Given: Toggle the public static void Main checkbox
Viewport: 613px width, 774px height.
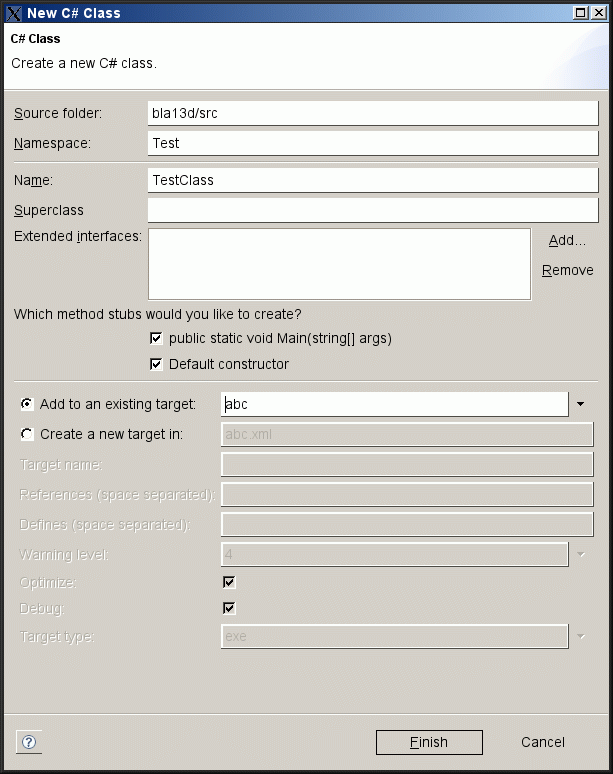Looking at the screenshot, I should [x=156, y=338].
